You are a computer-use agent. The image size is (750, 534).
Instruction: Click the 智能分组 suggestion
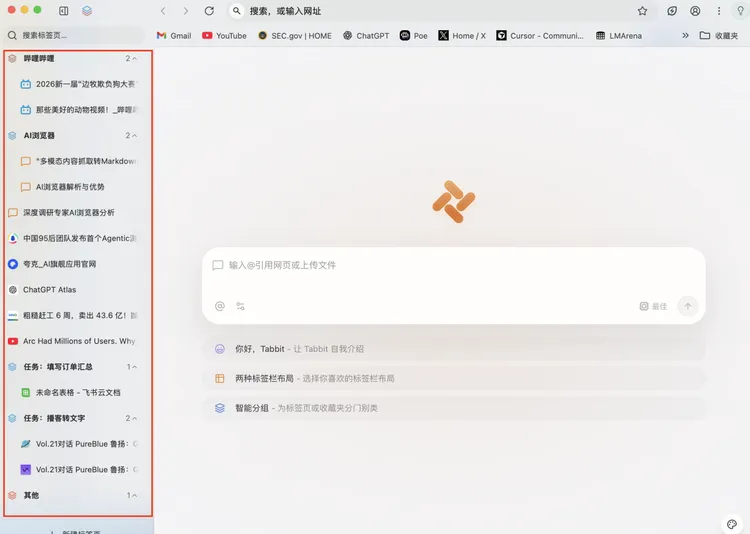(x=256, y=408)
